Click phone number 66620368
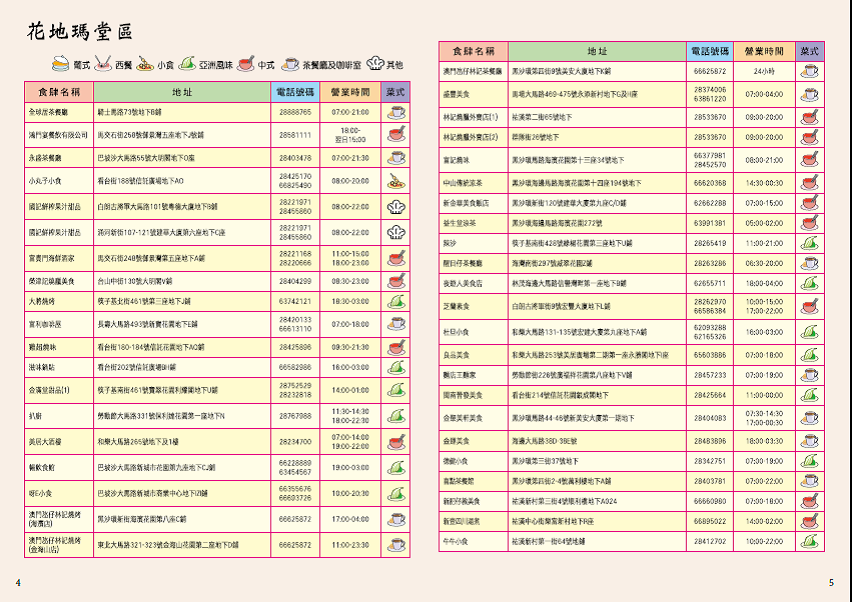 coord(709,183)
